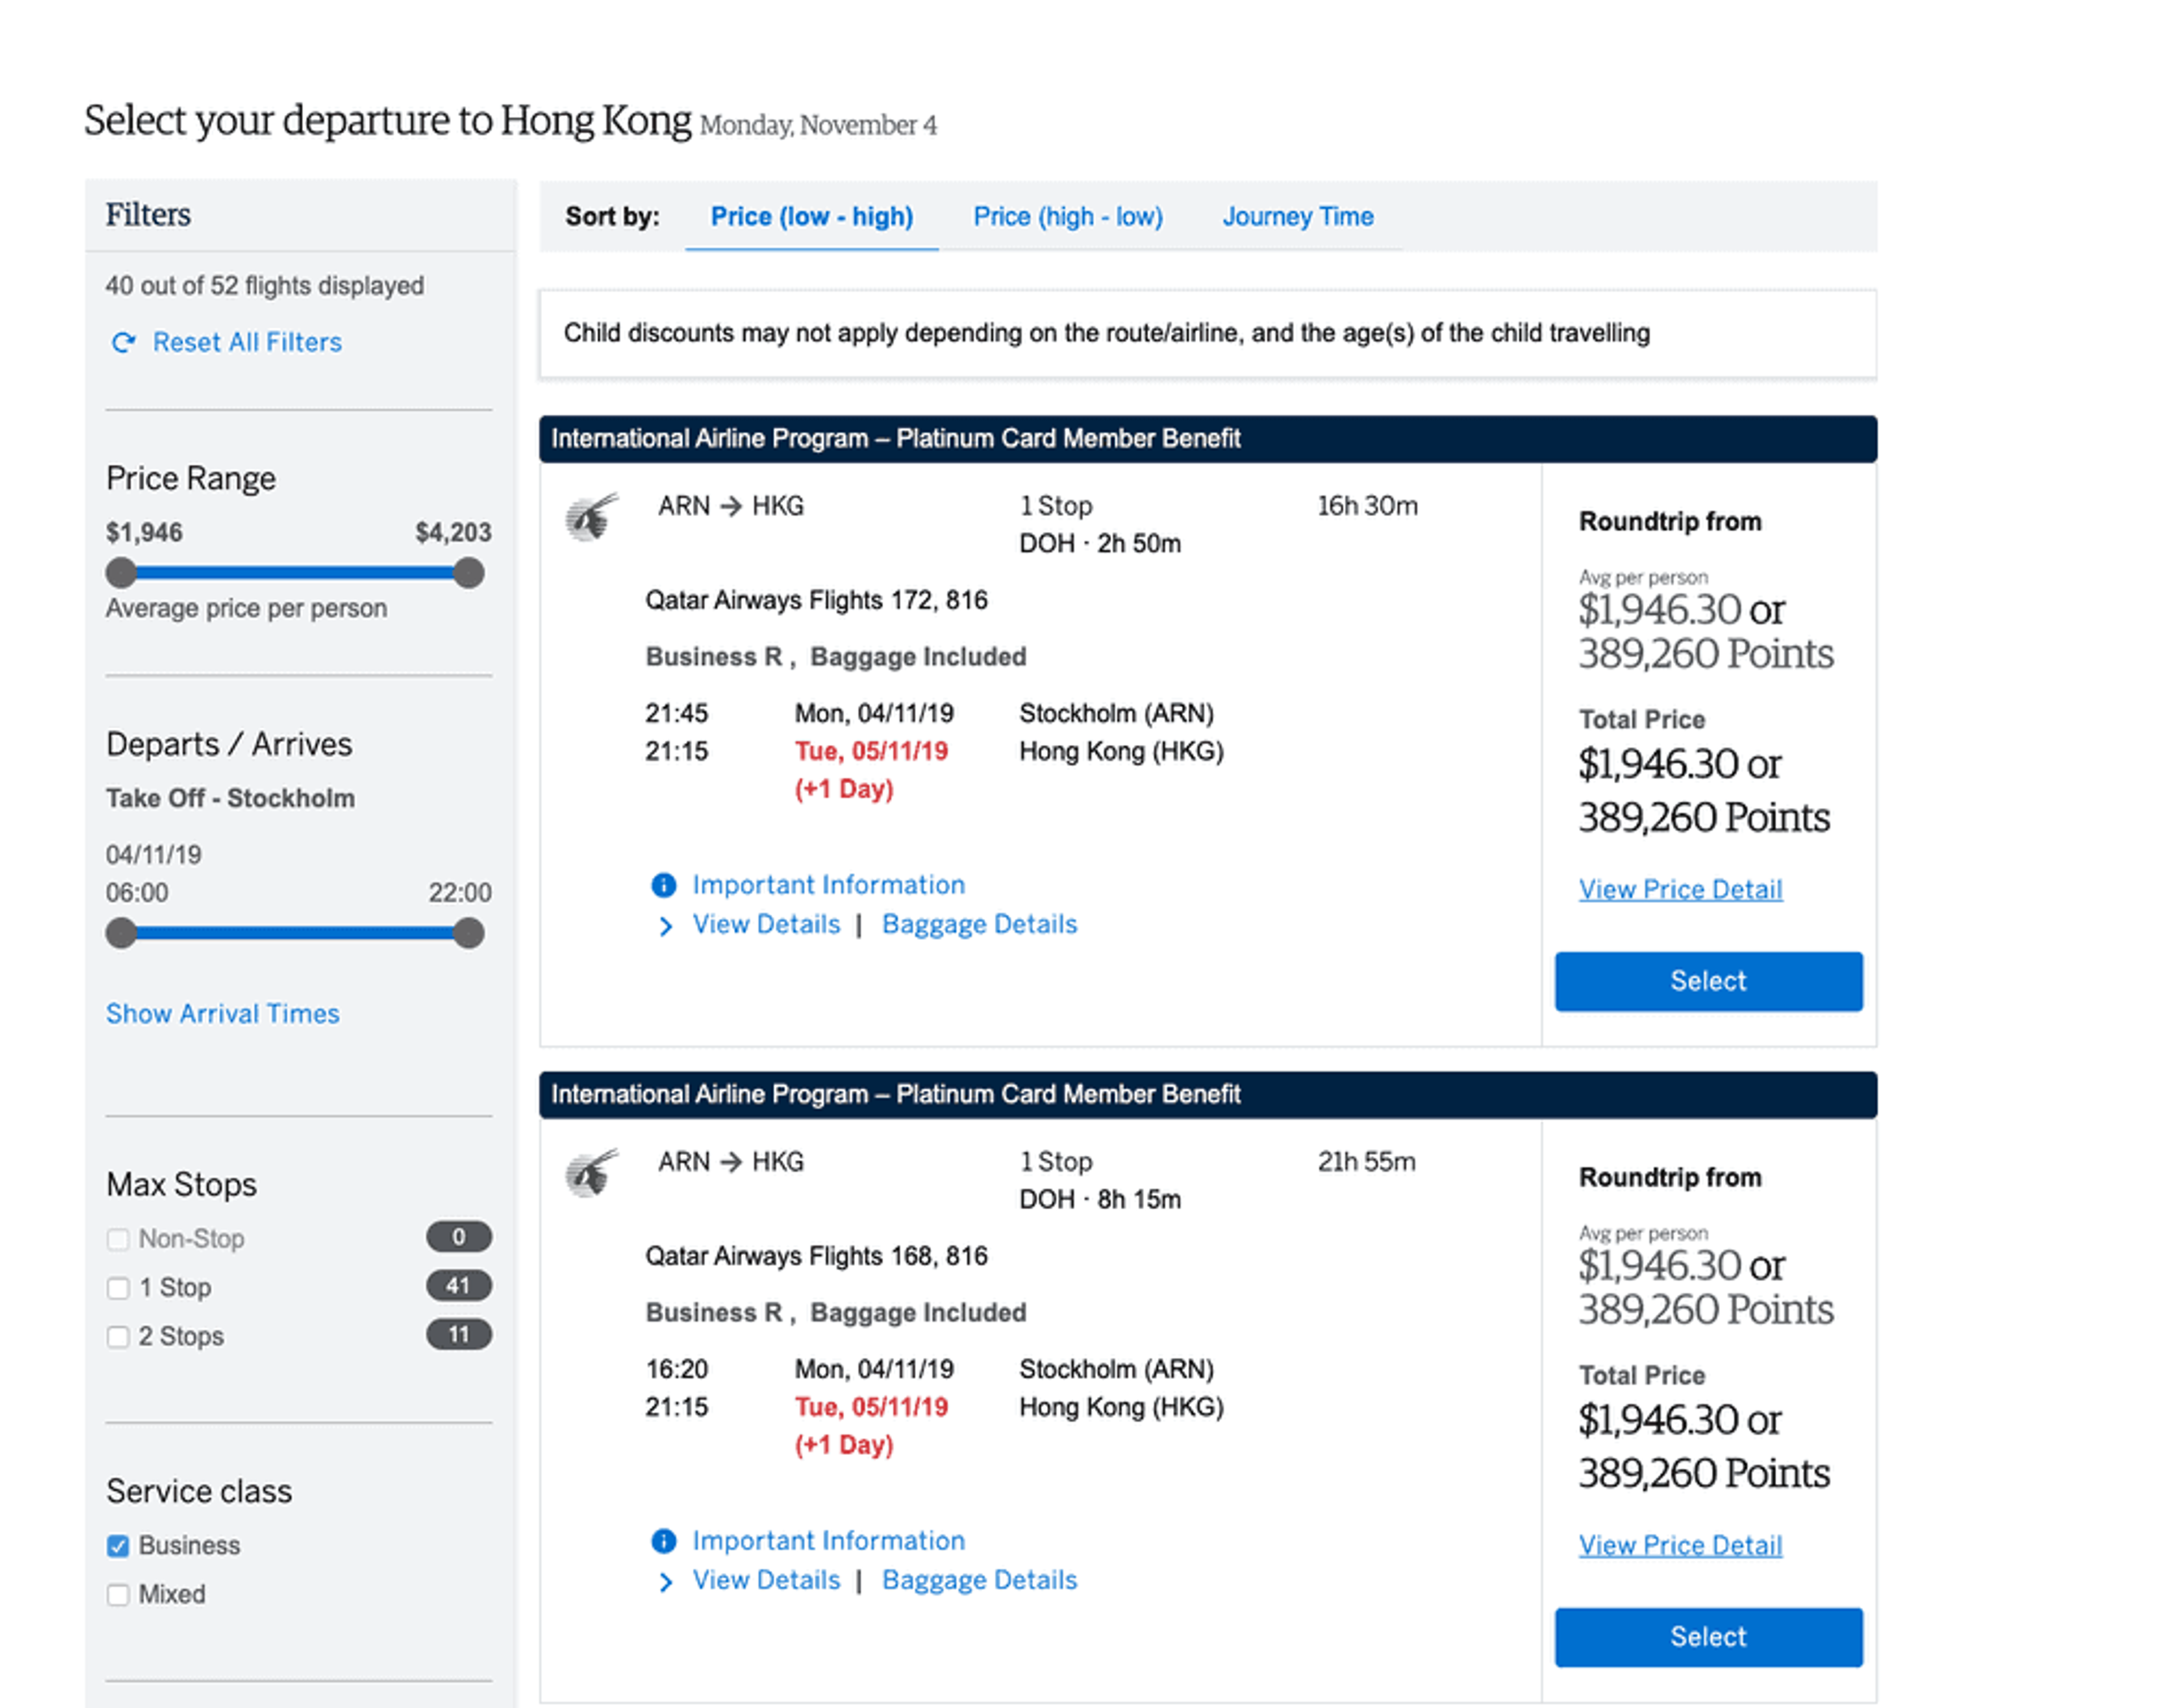Screen dimensions: 2173x1708
Task: Sort results by Journey Time
Action: (x=1297, y=217)
